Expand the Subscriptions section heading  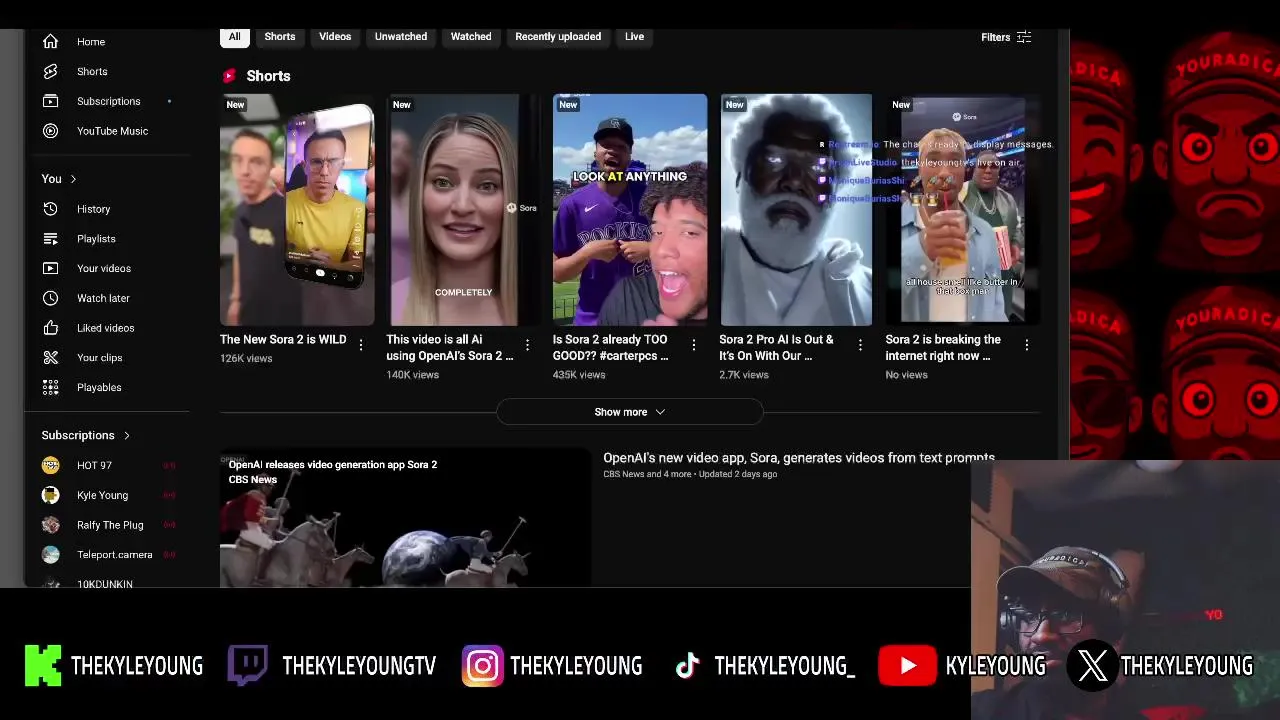click(x=86, y=436)
